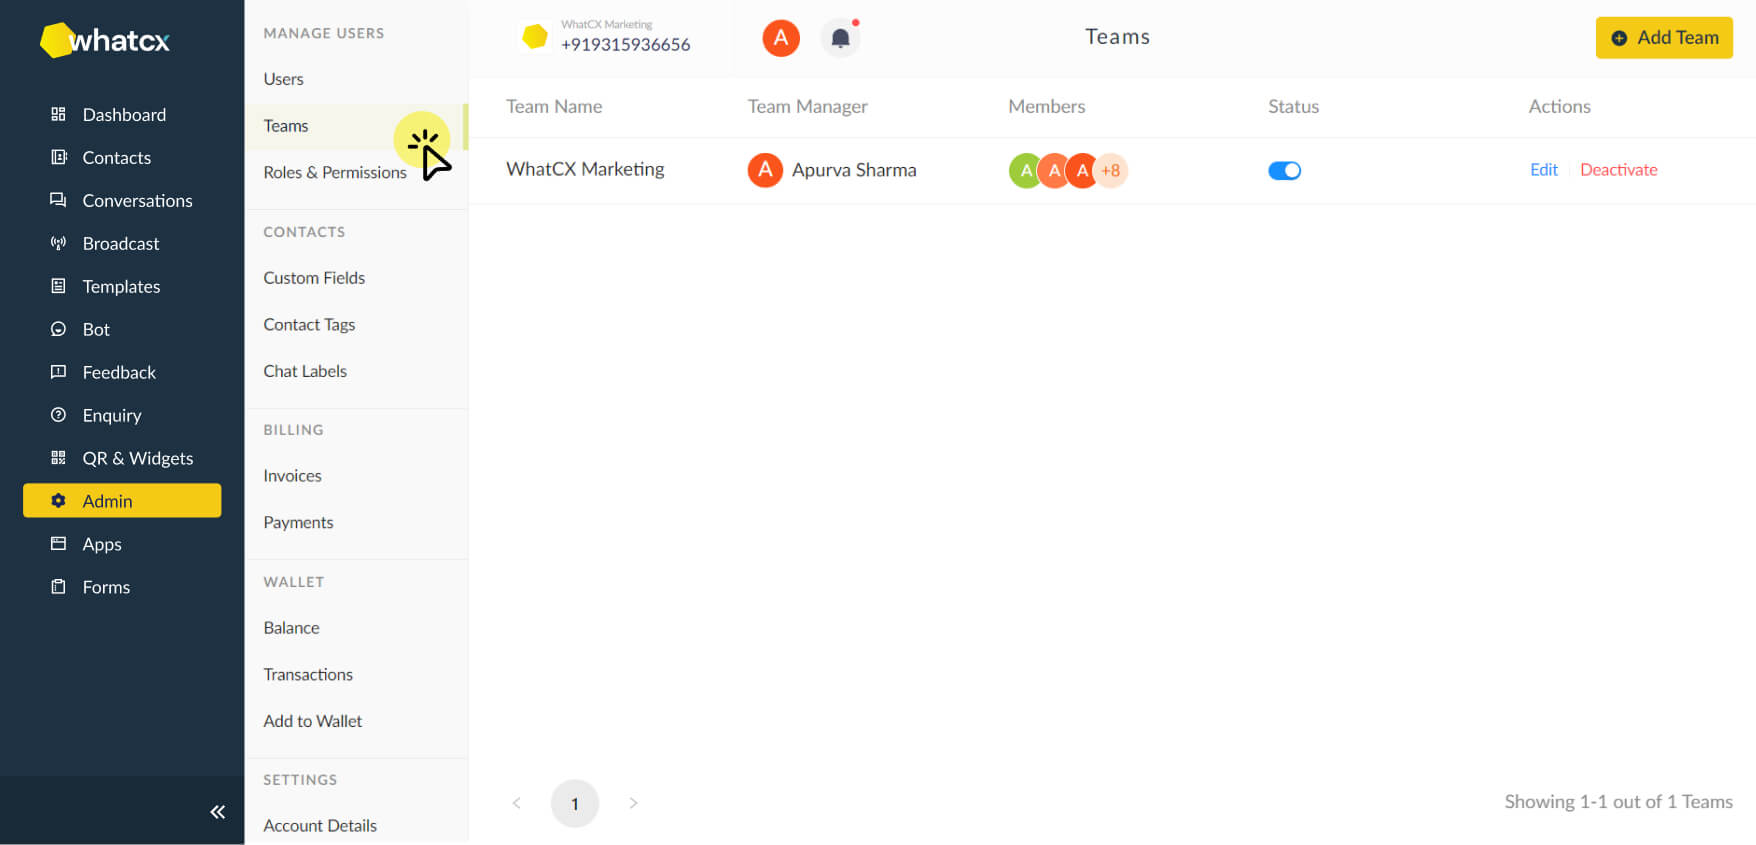Select Users under Manage Users

283,79
